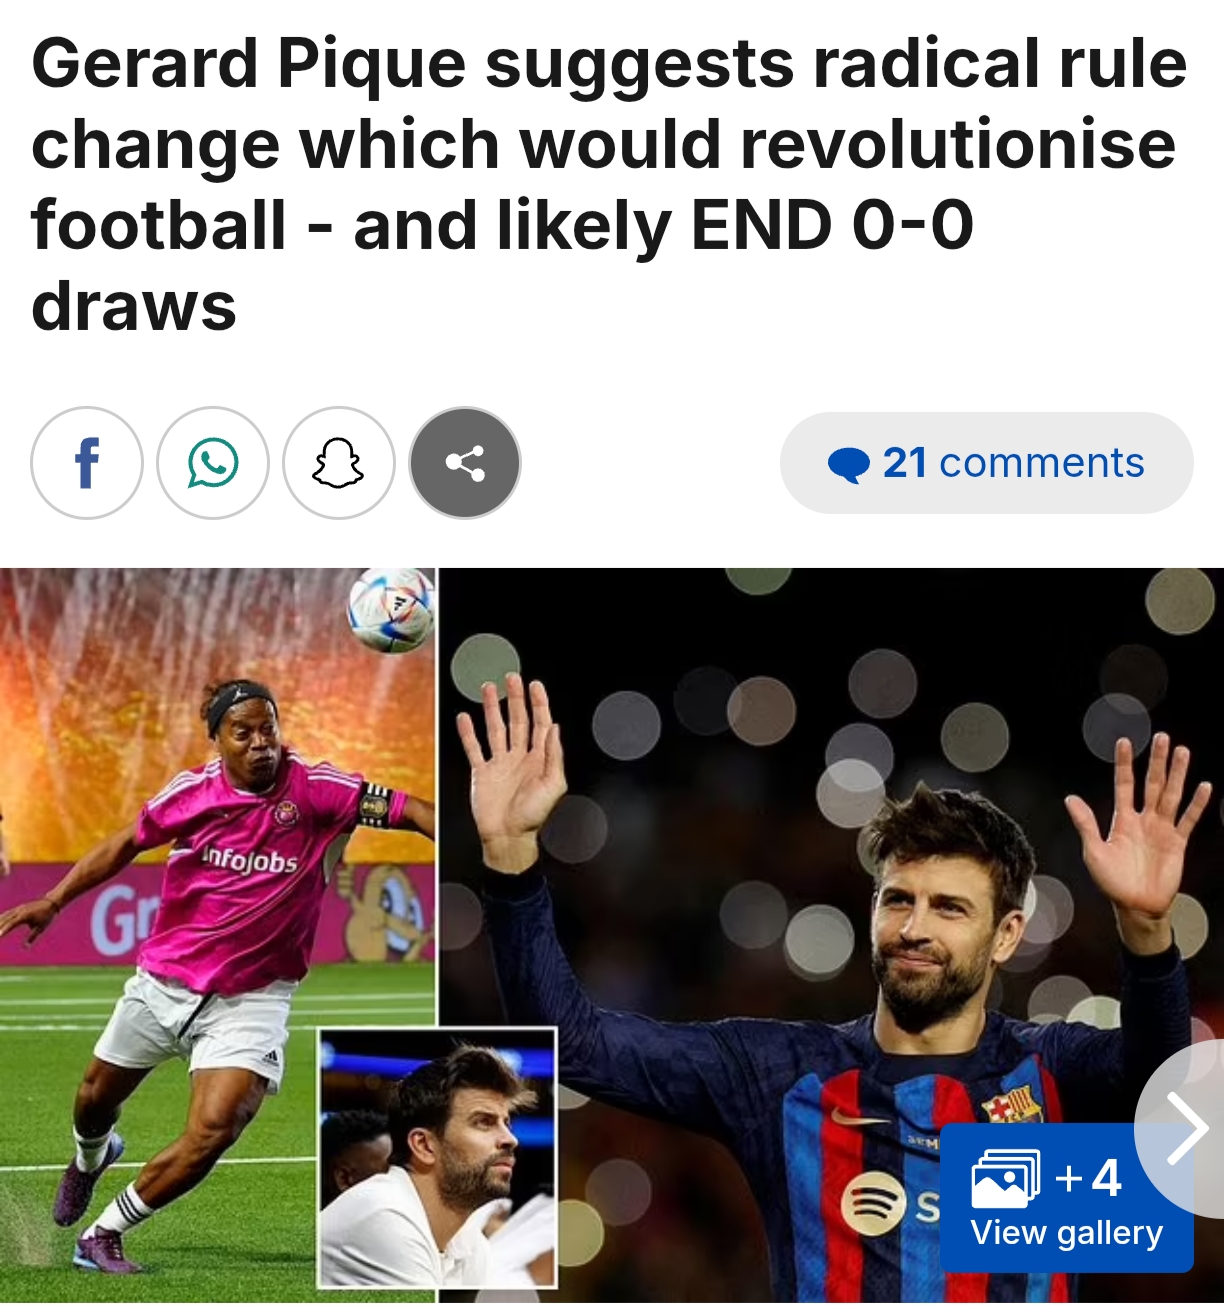Image resolution: width=1224 pixels, height=1316 pixels.
Task: Open photo of player in pink Infojobs shirt
Action: pyautogui.click(x=217, y=934)
